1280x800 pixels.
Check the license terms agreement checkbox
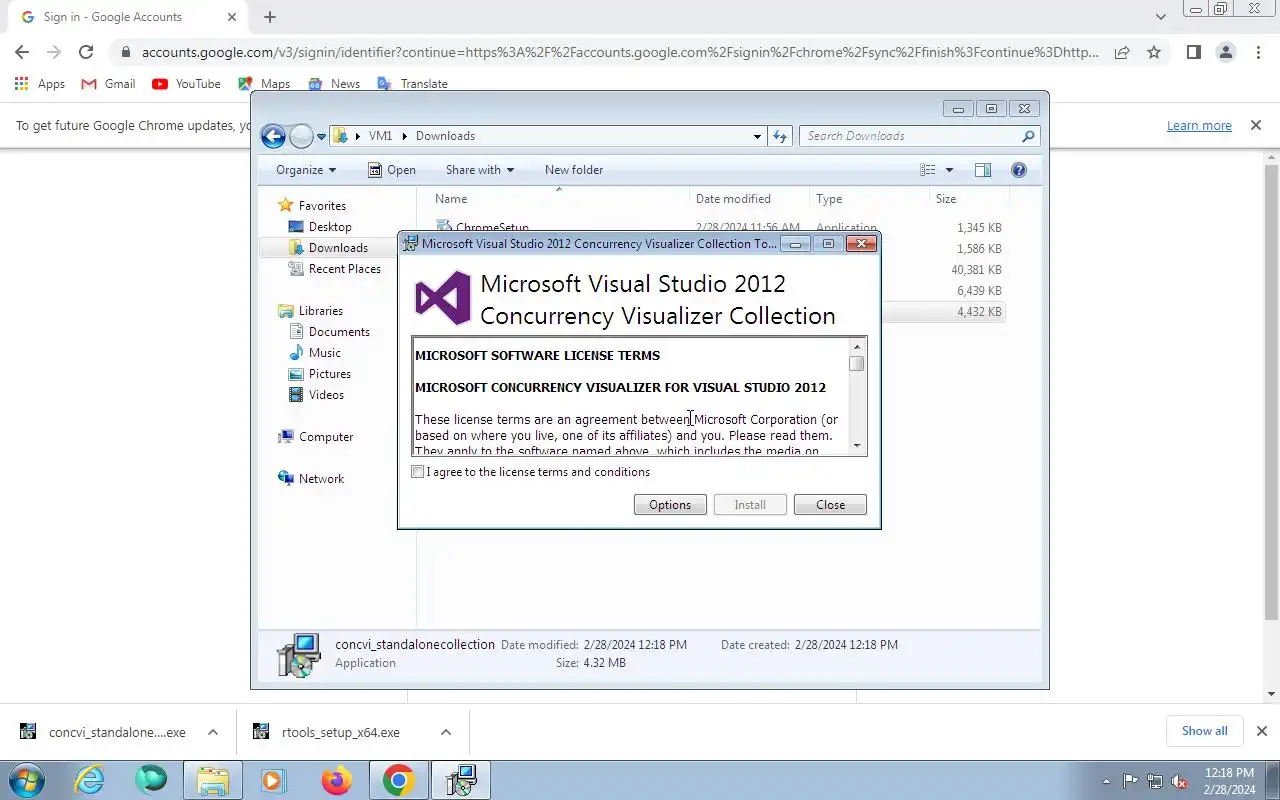pyautogui.click(x=418, y=472)
